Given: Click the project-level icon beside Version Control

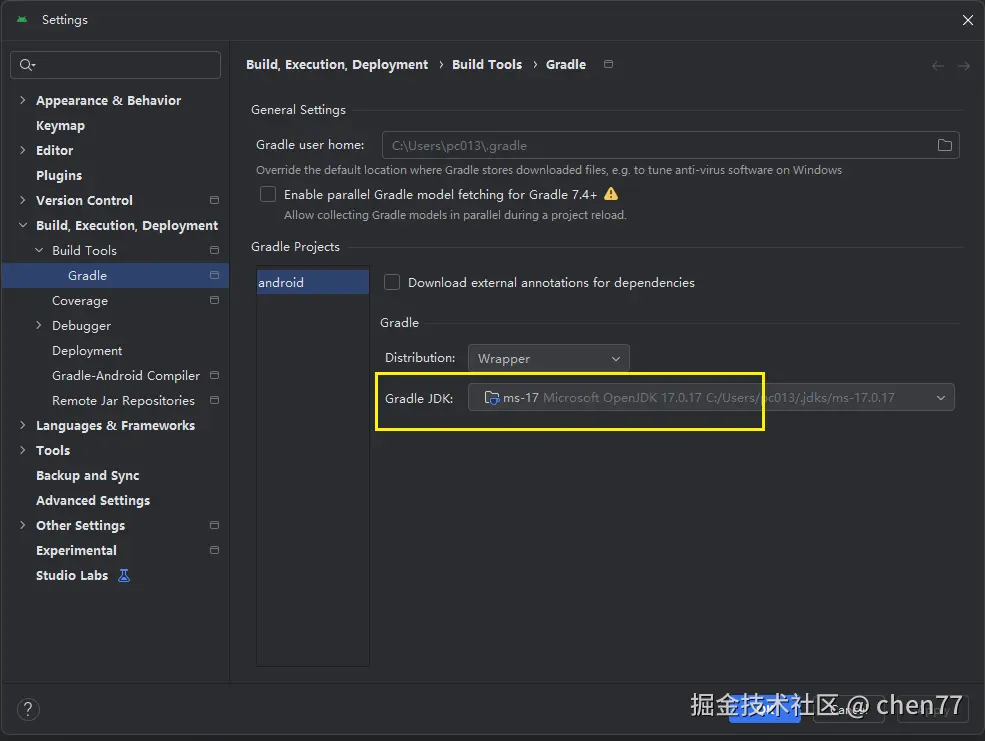Looking at the screenshot, I should click(214, 200).
